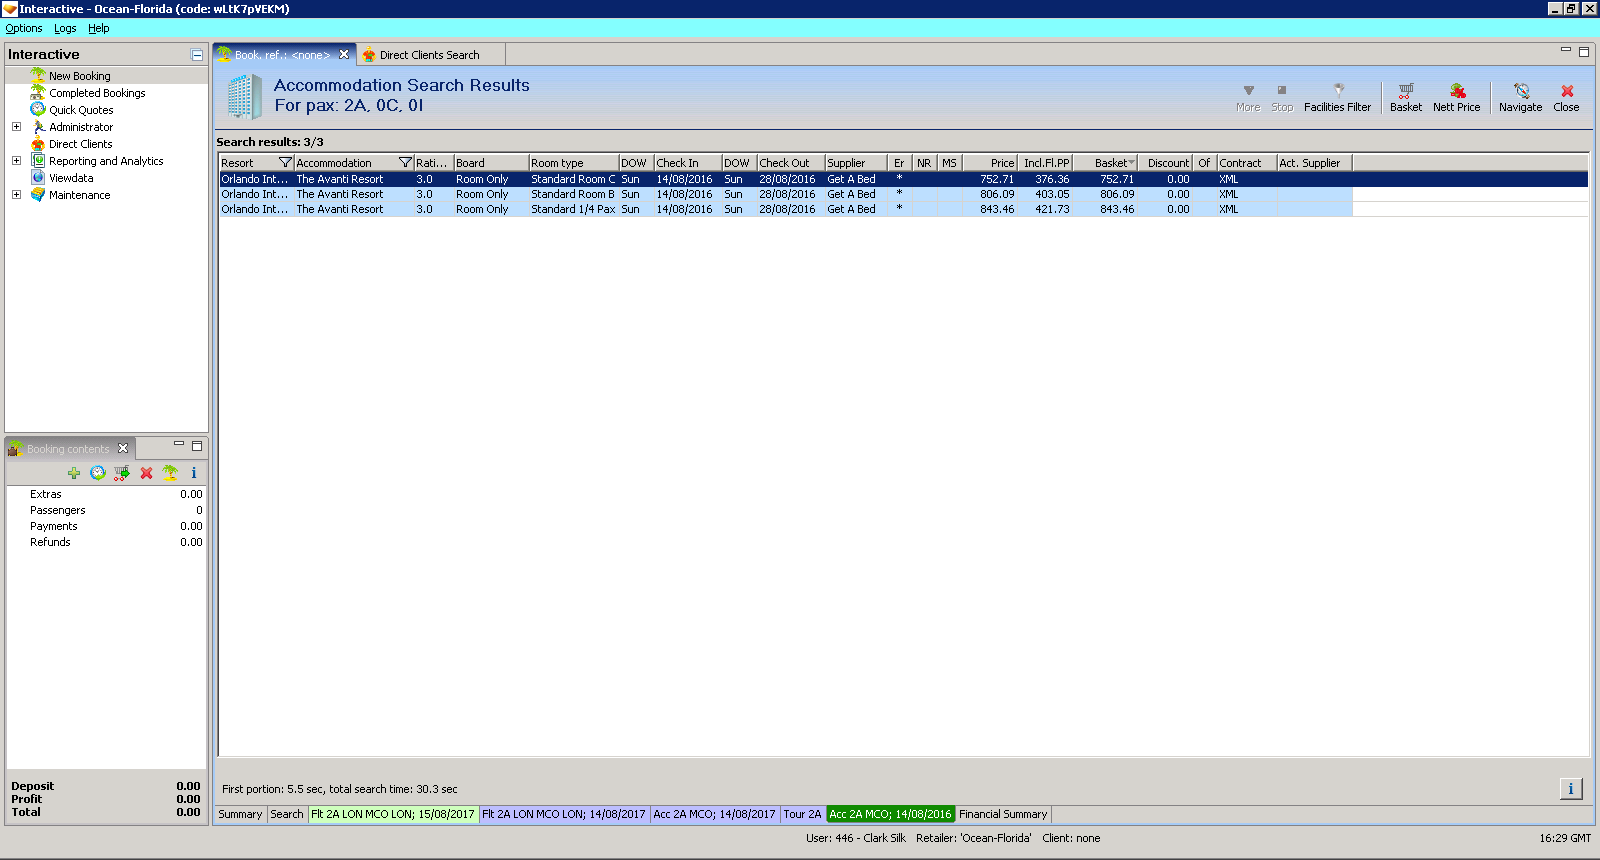Open the Acc 2A MCO 14/08/2016 tab
The height and width of the screenshot is (860, 1600).
point(890,814)
